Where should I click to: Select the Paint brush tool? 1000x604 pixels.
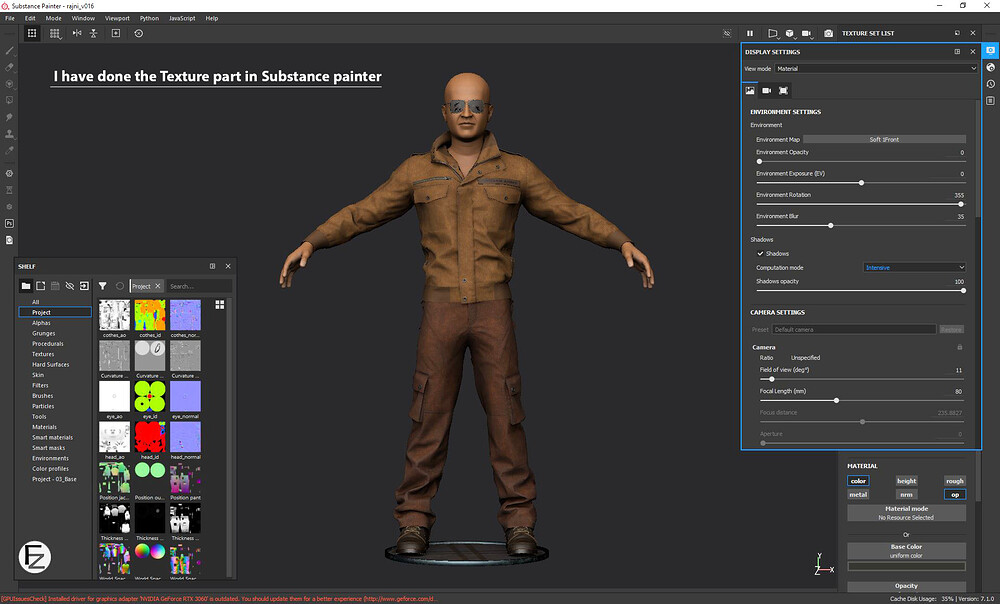coord(10,50)
